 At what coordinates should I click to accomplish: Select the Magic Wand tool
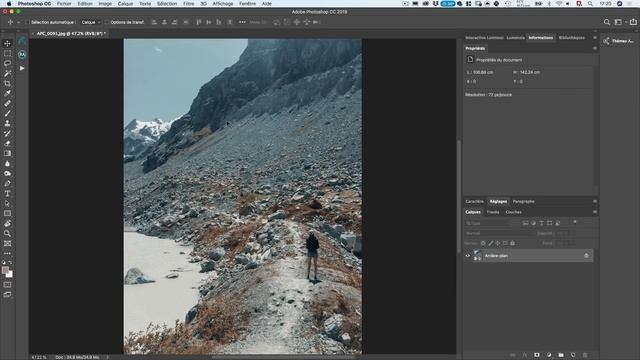point(7,73)
